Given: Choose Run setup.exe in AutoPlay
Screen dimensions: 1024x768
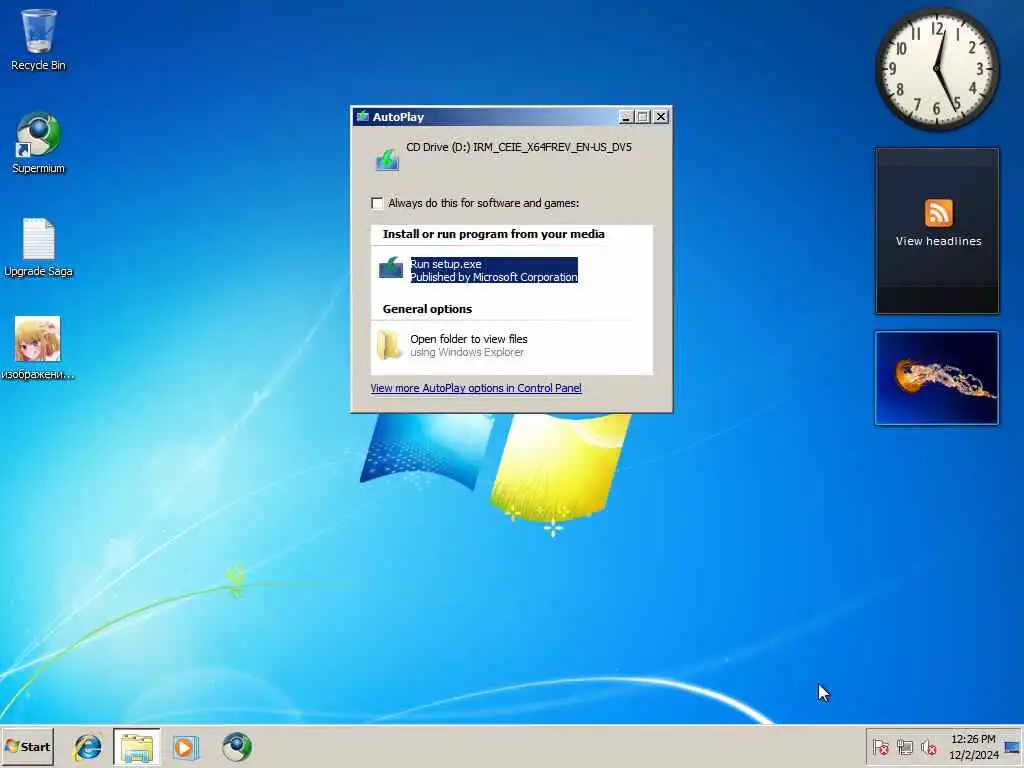Looking at the screenshot, I should point(494,270).
